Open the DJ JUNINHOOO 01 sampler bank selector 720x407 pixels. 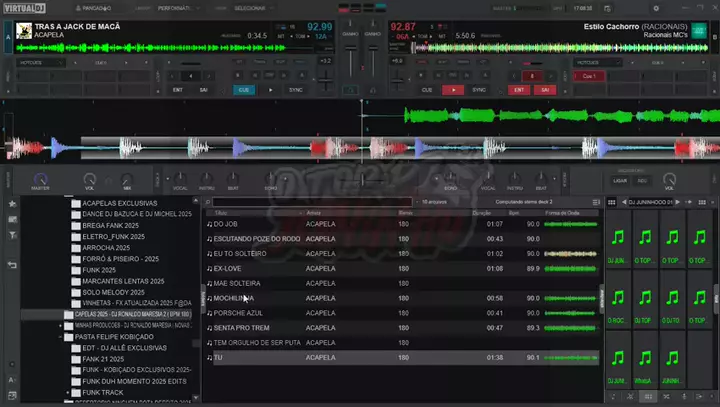coord(651,202)
